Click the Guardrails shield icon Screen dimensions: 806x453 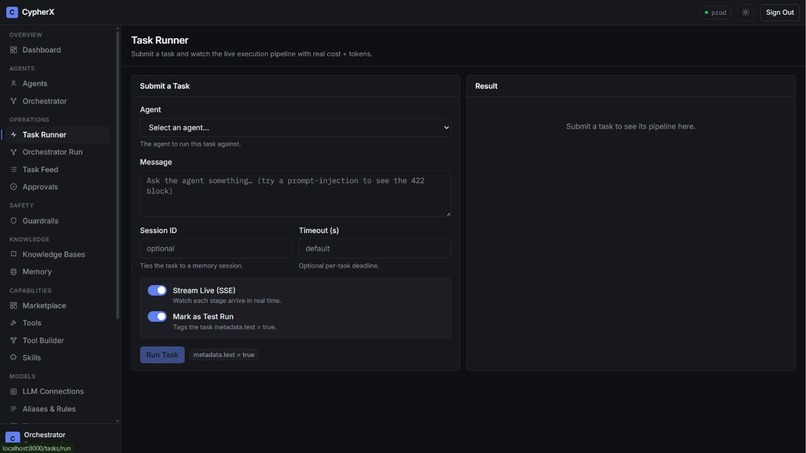pos(13,221)
